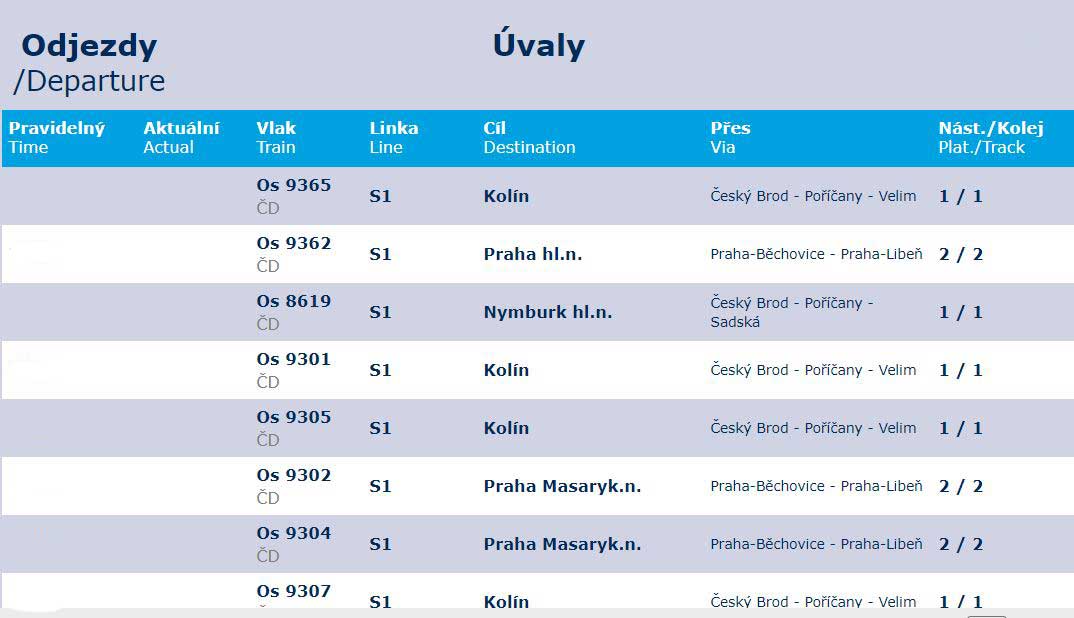
Task: Select train Os 8619 row
Action: coord(538,312)
